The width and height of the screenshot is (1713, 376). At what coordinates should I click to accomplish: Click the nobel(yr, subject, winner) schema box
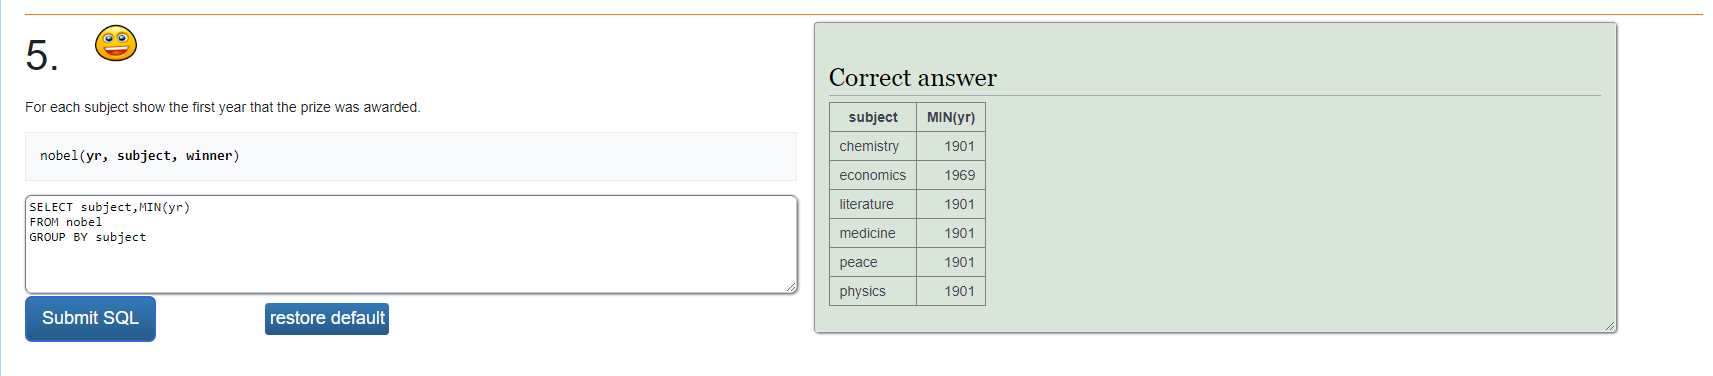(411, 156)
